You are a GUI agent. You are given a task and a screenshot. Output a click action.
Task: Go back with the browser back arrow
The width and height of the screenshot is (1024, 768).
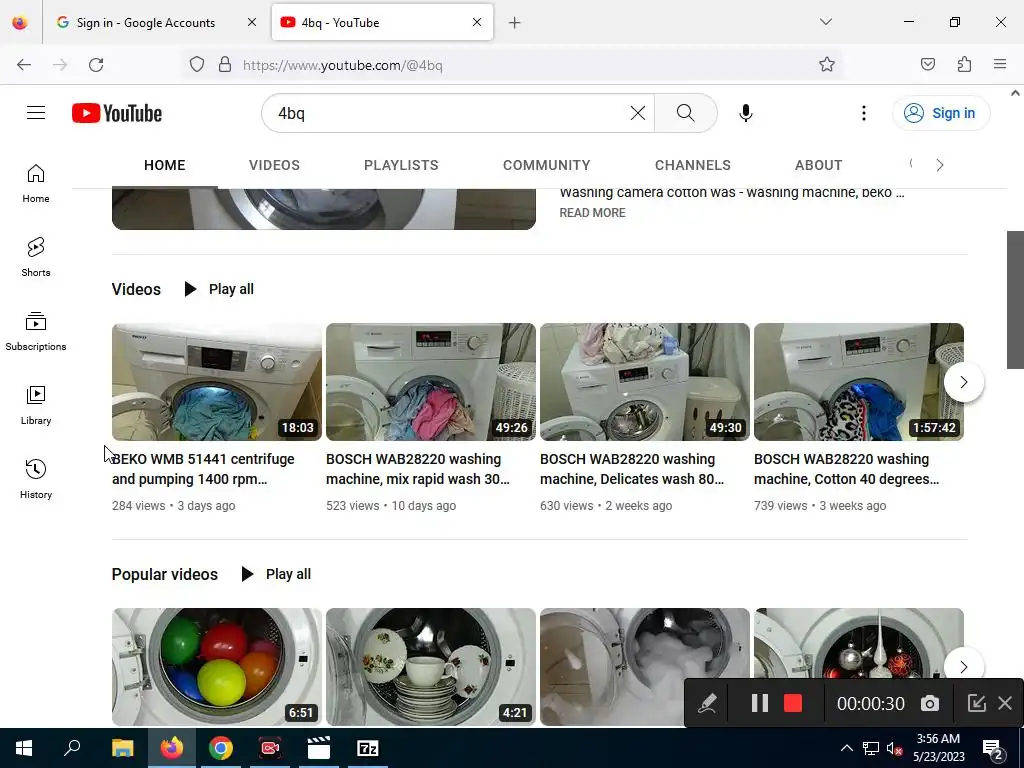pyautogui.click(x=24, y=65)
